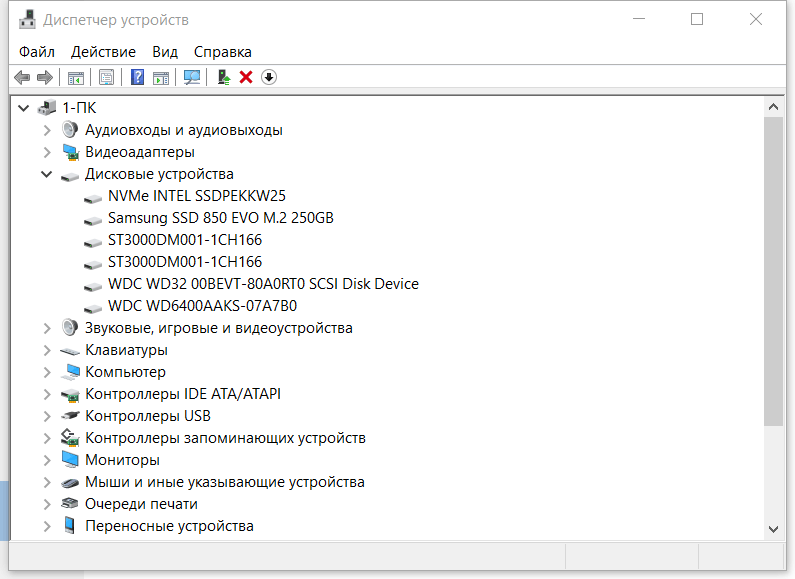Viewport: 795px width, 579px height.
Task: Click the Видеоадаптеры category icon
Action: click(70, 152)
